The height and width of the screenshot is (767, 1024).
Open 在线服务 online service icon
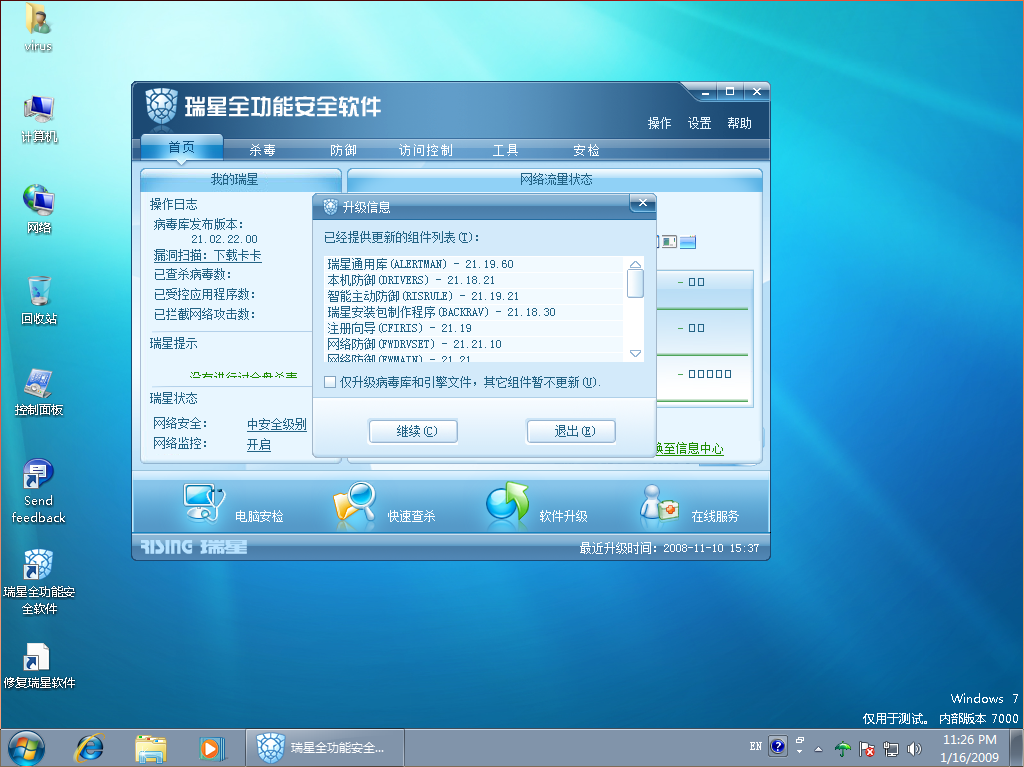pyautogui.click(x=659, y=504)
